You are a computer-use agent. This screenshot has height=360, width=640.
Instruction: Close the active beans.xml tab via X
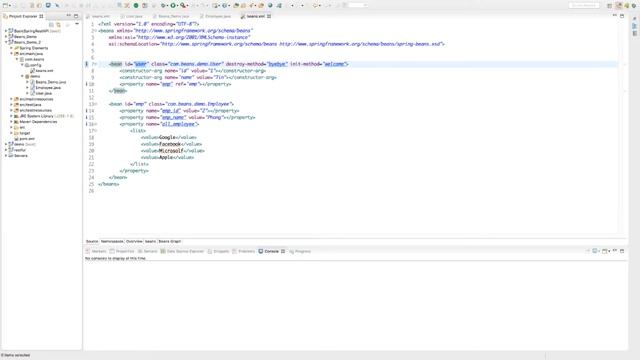pyautogui.click(x=269, y=16)
